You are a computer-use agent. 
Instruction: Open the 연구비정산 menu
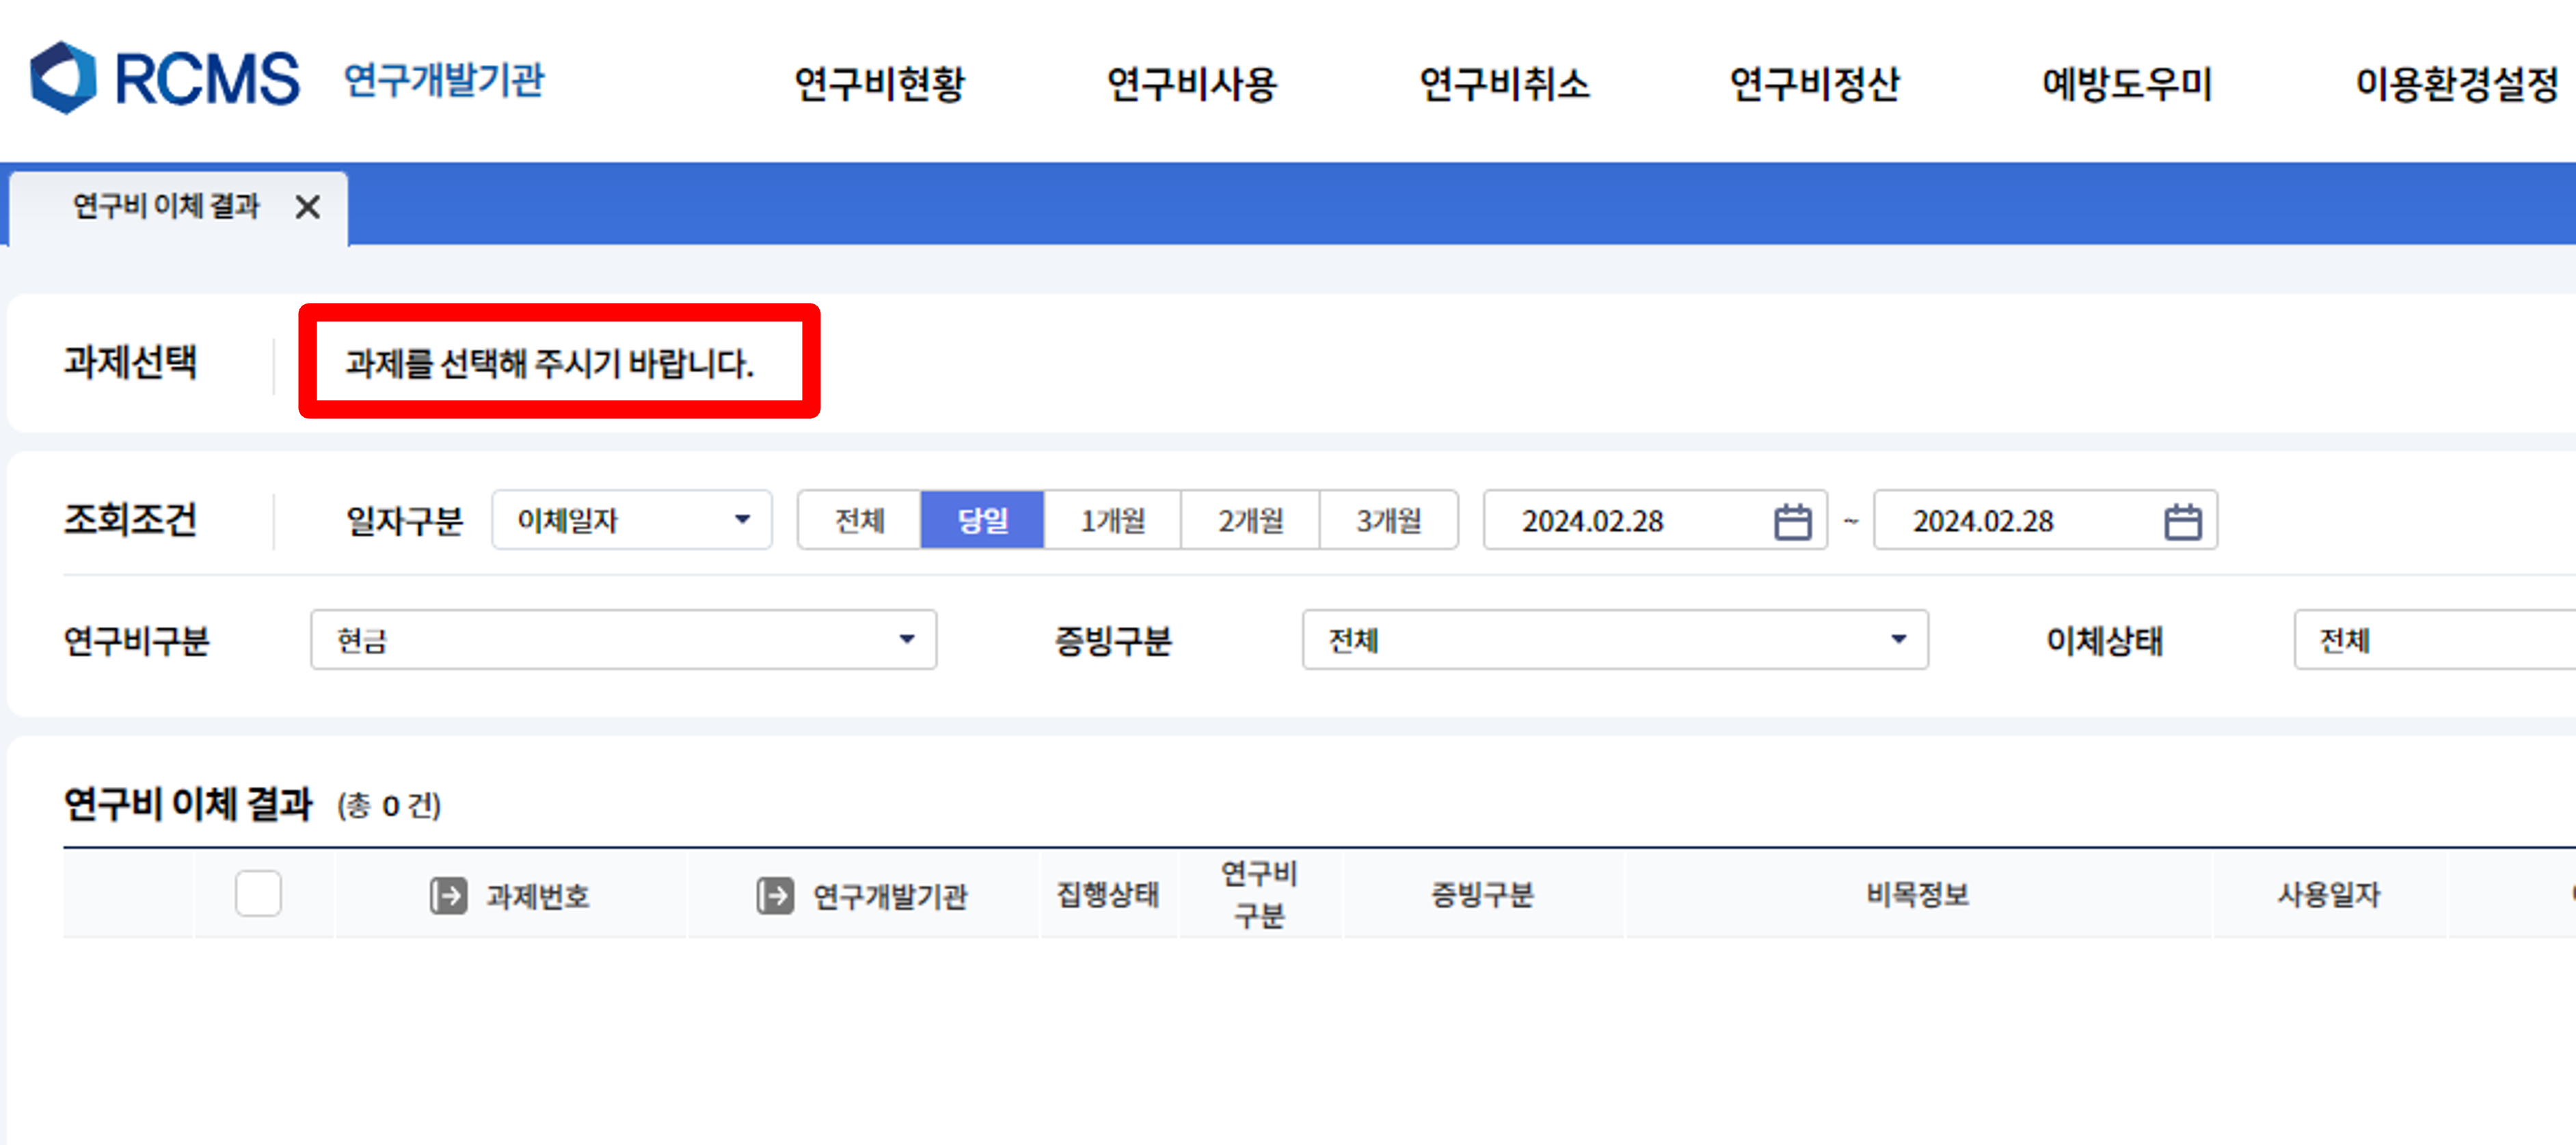[1814, 84]
